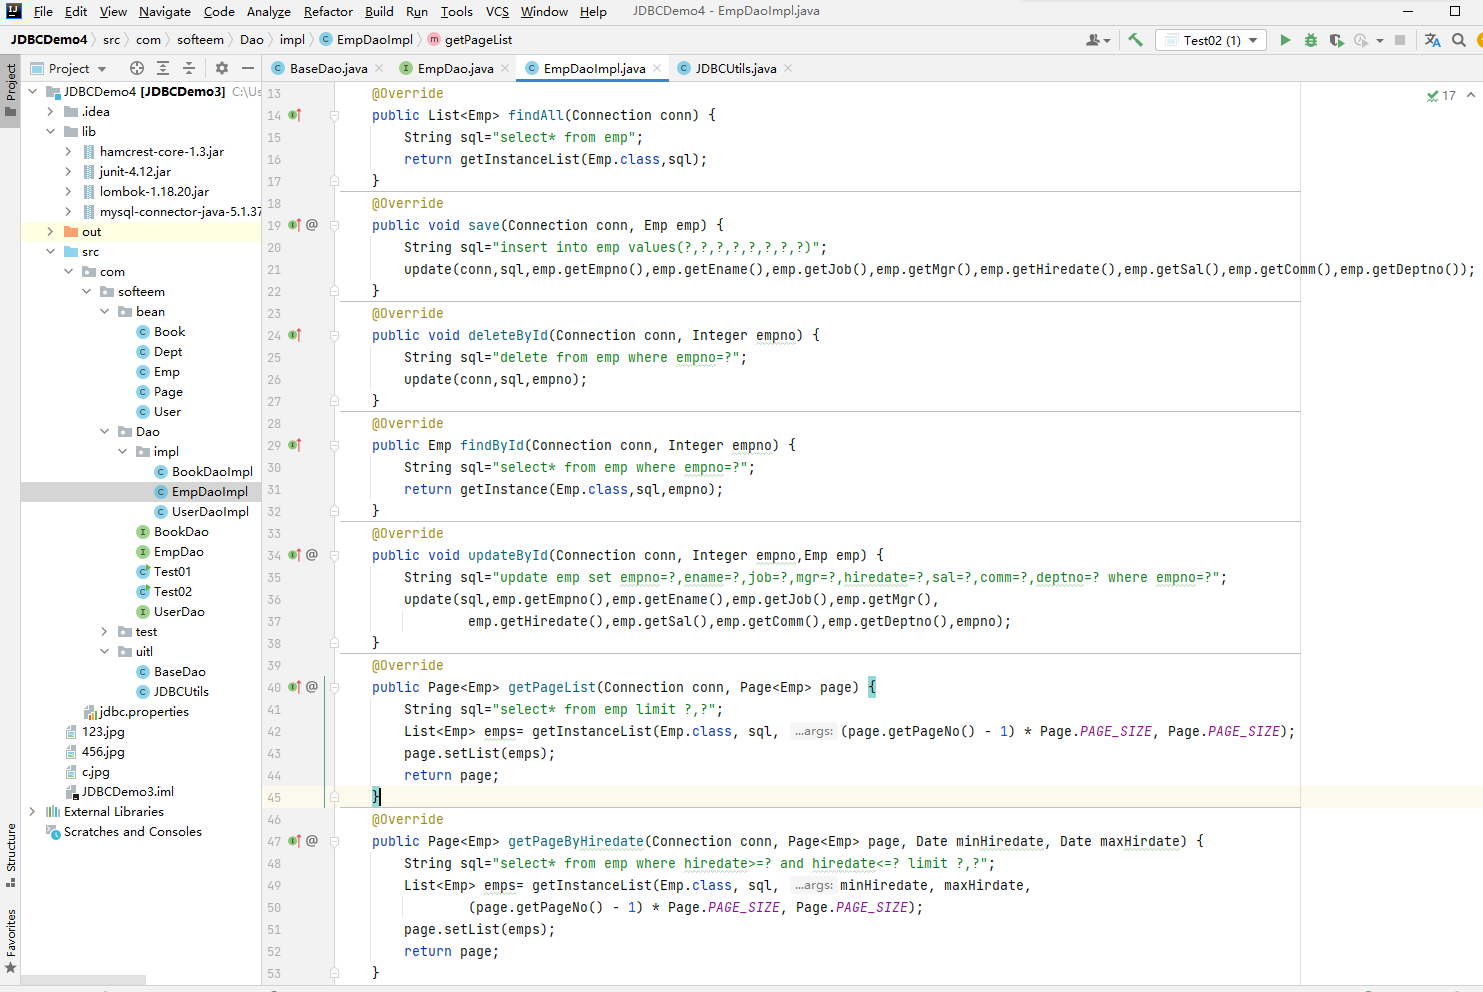Select the Emp class in bean package
Screen dimensions: 1483x992
[166, 371]
